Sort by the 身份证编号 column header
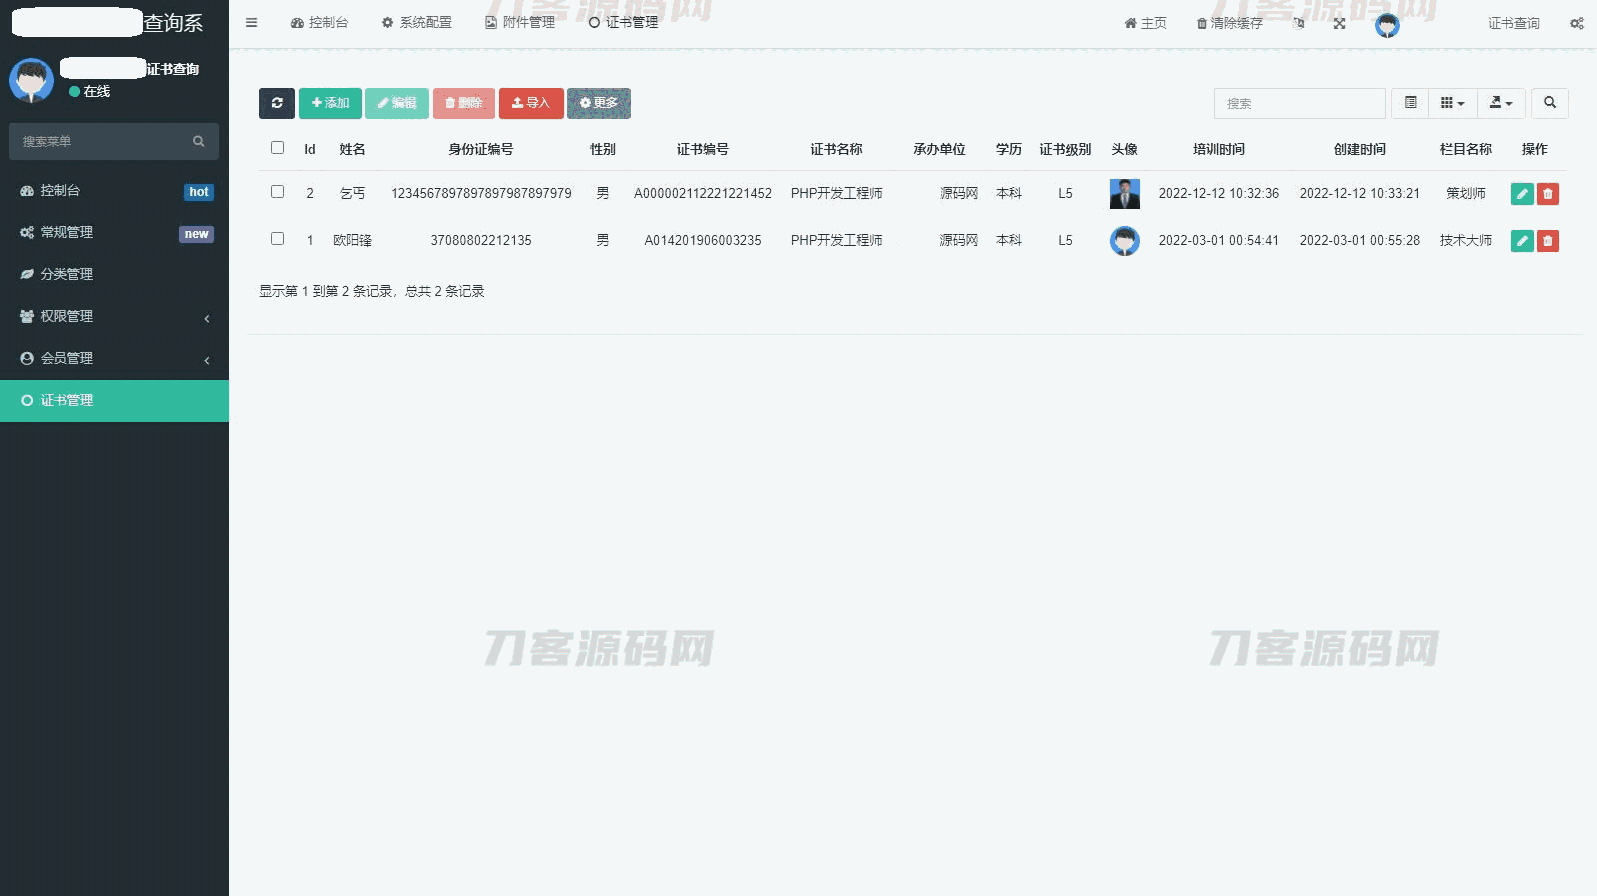1597x896 pixels. coord(481,150)
